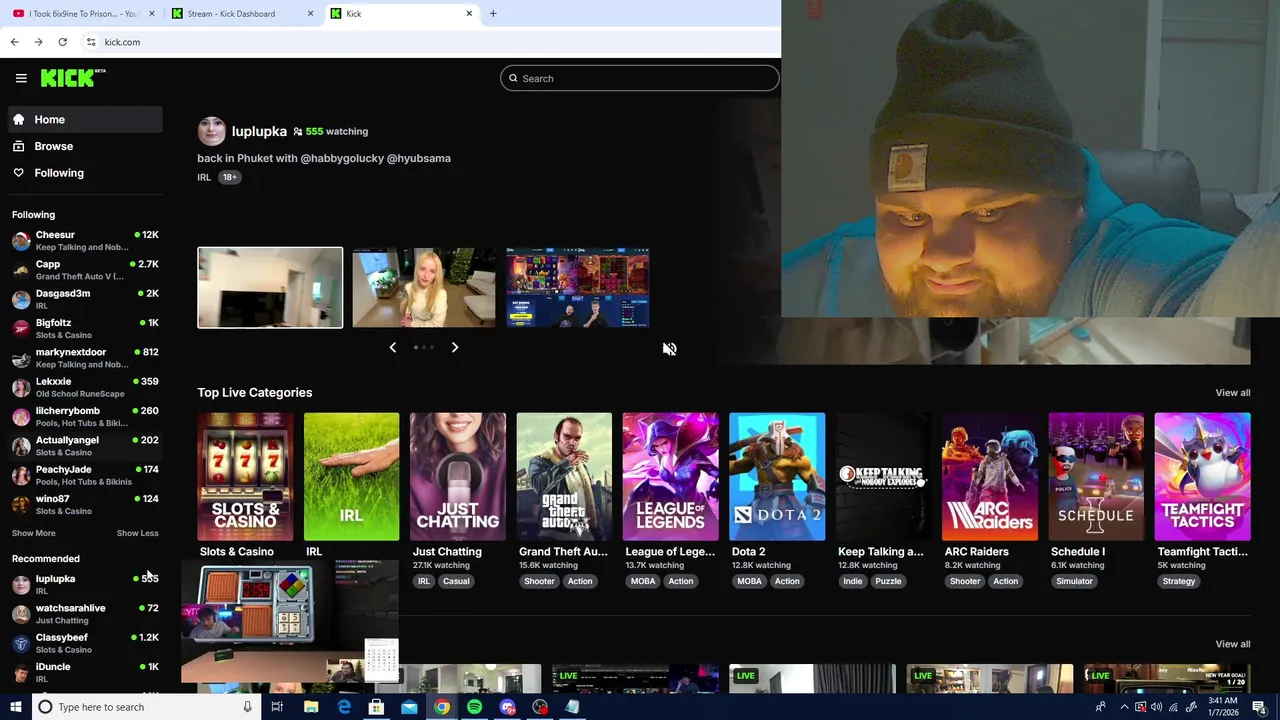Viewport: 1280px width, 720px height.
Task: Open File Explorer from the taskbar
Action: tap(311, 707)
